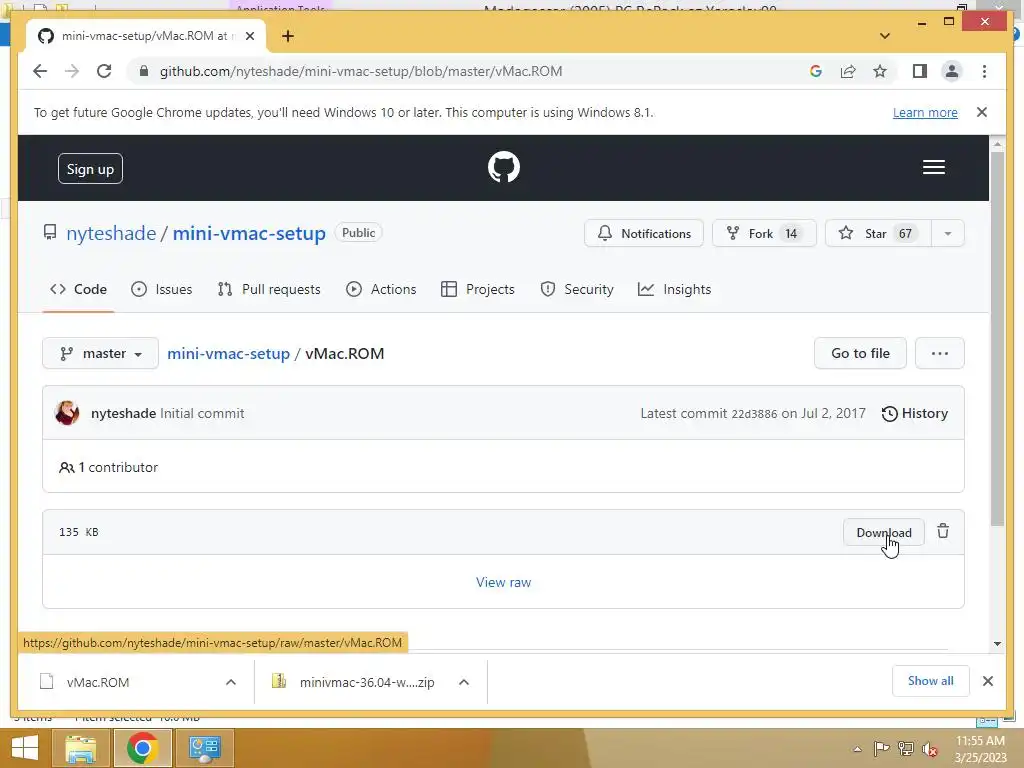Click the address bar URL

pyautogui.click(x=360, y=71)
